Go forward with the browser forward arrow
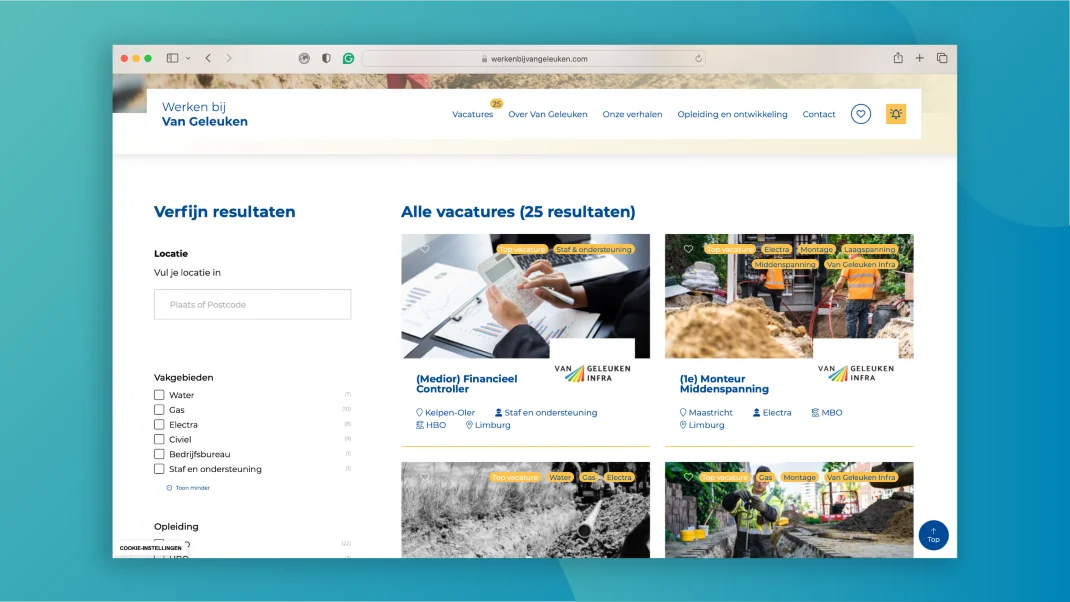The image size is (1070, 602). click(229, 59)
